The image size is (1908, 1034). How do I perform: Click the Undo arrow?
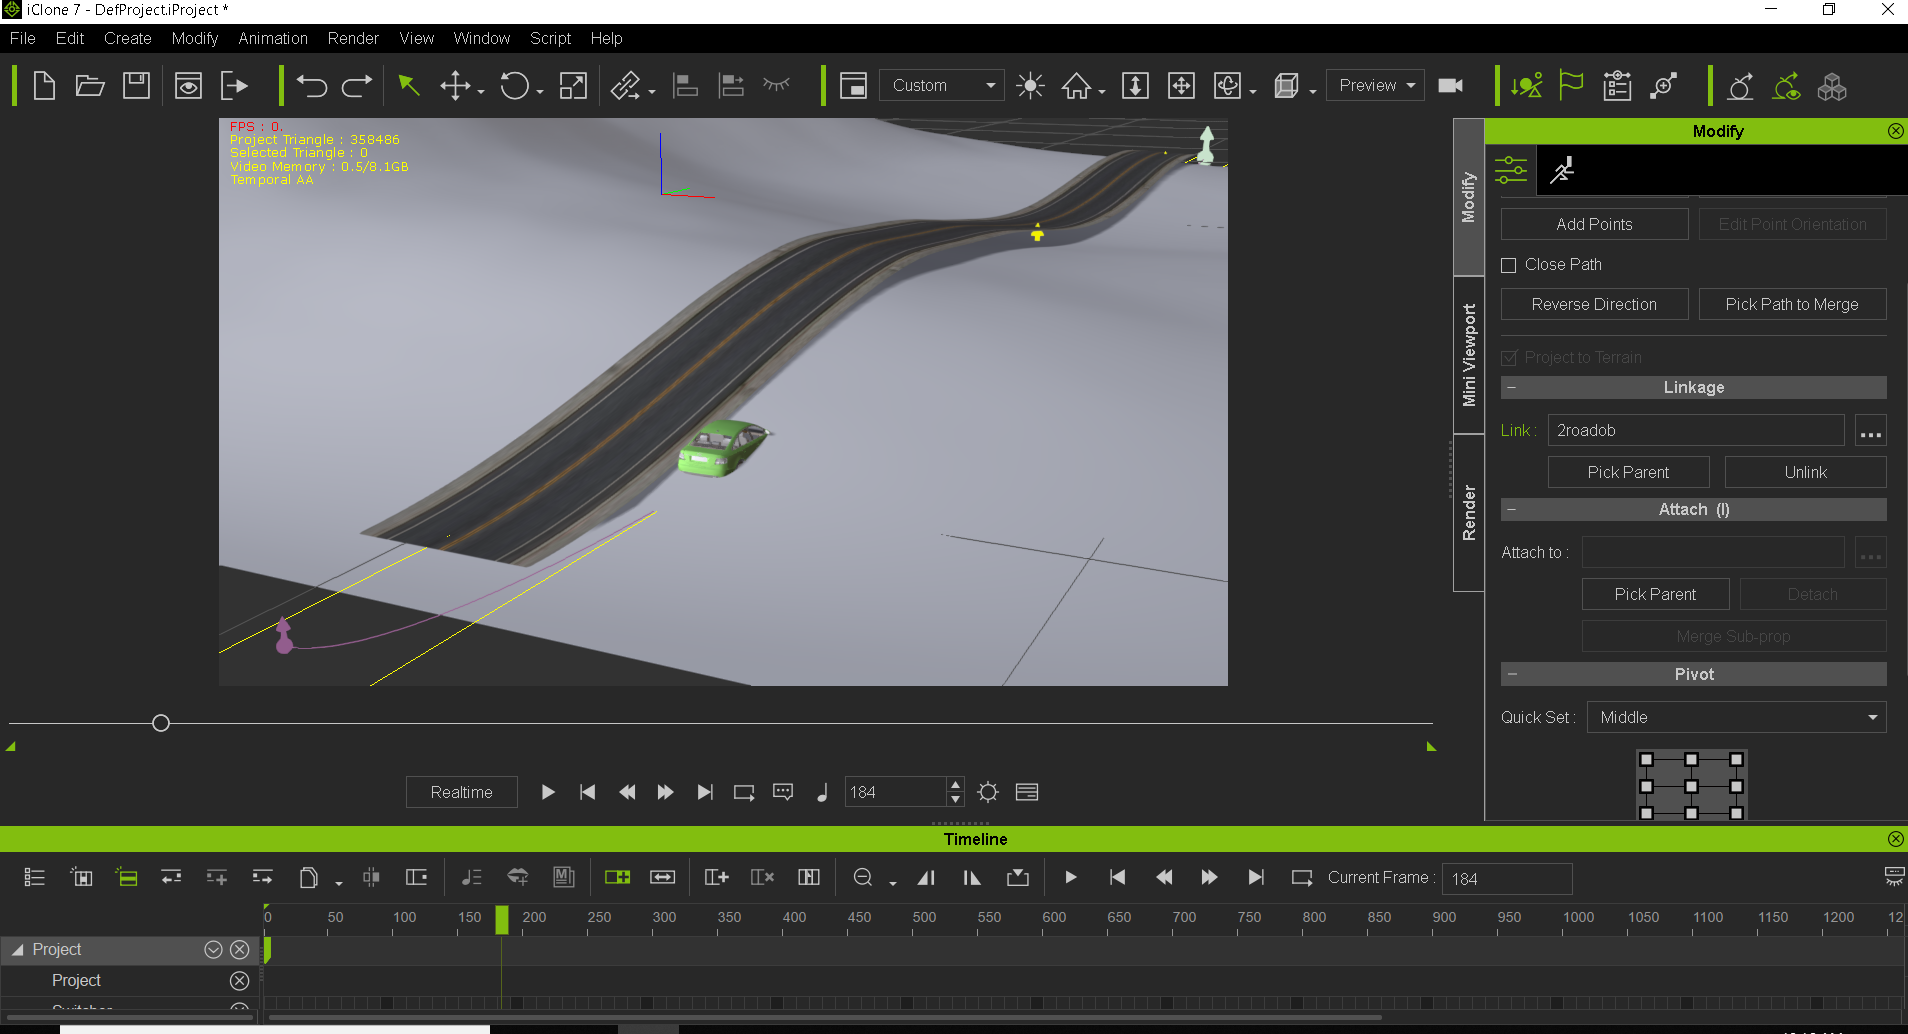pyautogui.click(x=312, y=86)
